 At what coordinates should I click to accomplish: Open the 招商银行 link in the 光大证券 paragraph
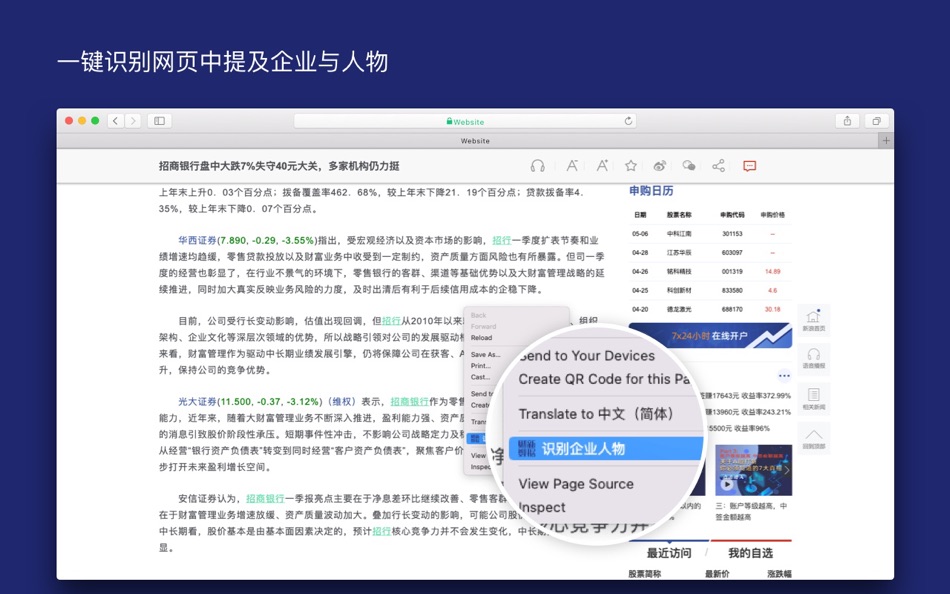(410, 402)
